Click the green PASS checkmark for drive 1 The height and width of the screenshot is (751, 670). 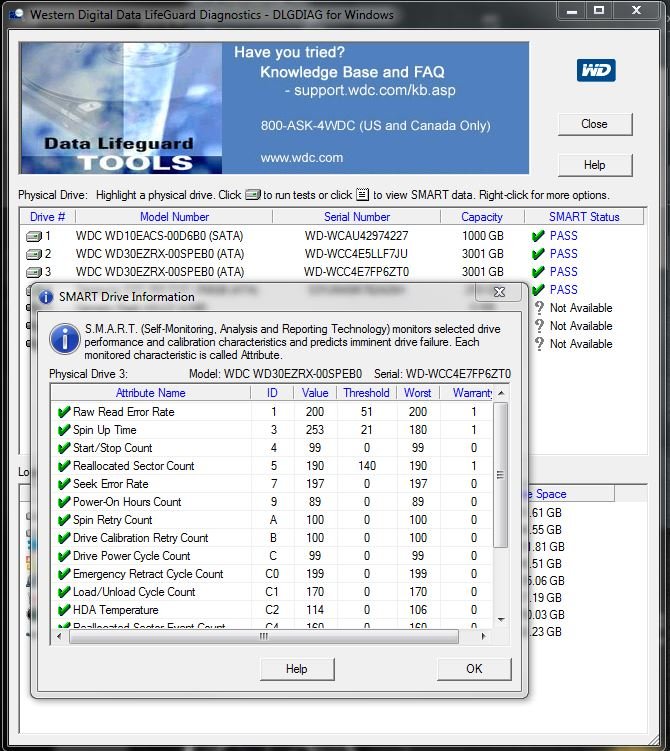coord(538,236)
